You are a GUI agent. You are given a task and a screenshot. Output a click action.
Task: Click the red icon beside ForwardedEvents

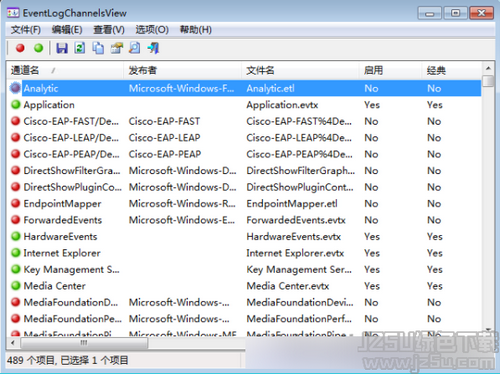[x=16, y=220]
